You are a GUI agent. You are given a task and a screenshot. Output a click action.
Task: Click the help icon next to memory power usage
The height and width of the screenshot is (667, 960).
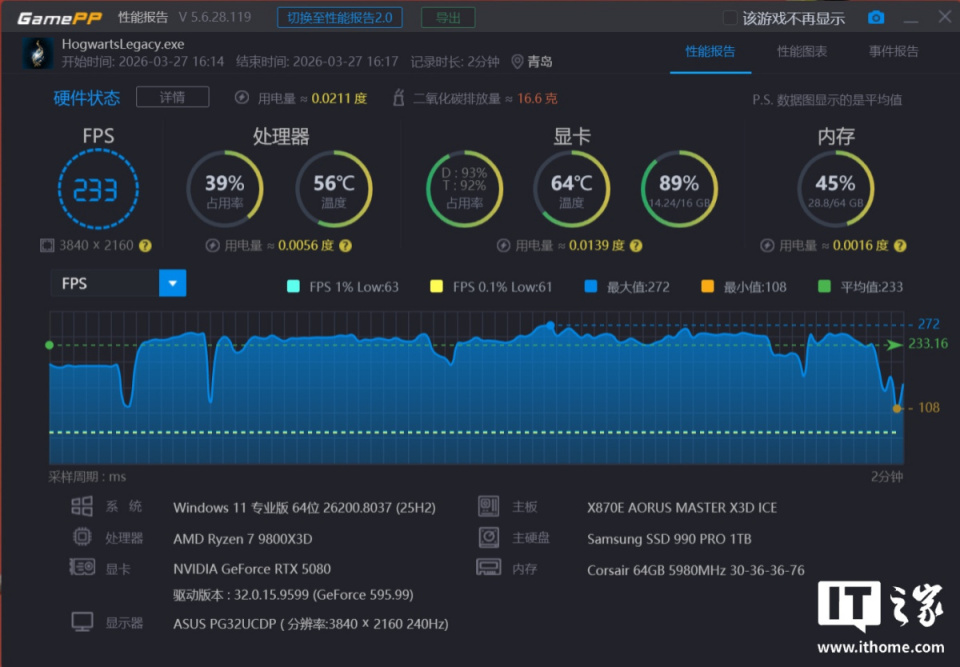899,246
